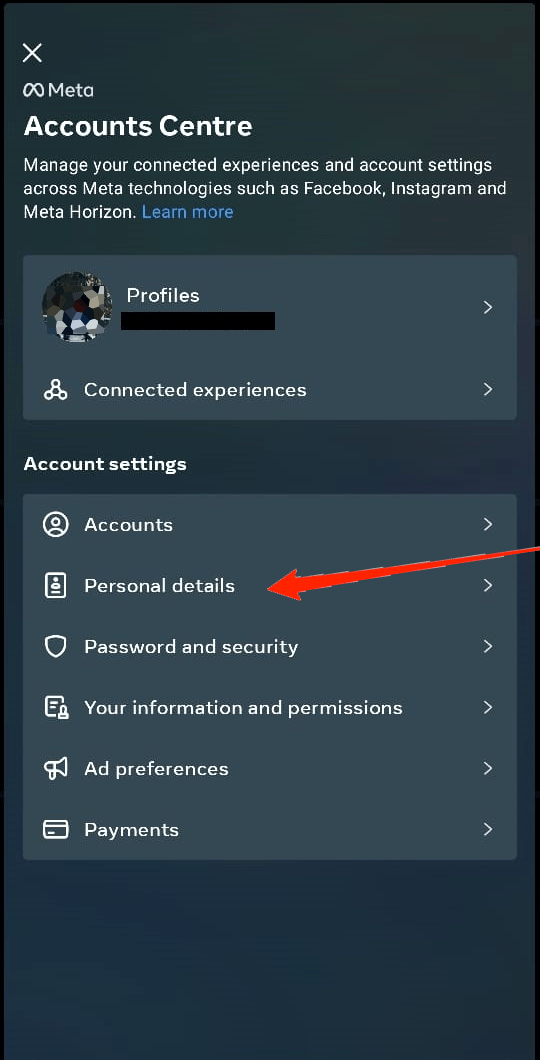540x1060 pixels.
Task: Click the Payments credit card icon
Action: pos(55,829)
